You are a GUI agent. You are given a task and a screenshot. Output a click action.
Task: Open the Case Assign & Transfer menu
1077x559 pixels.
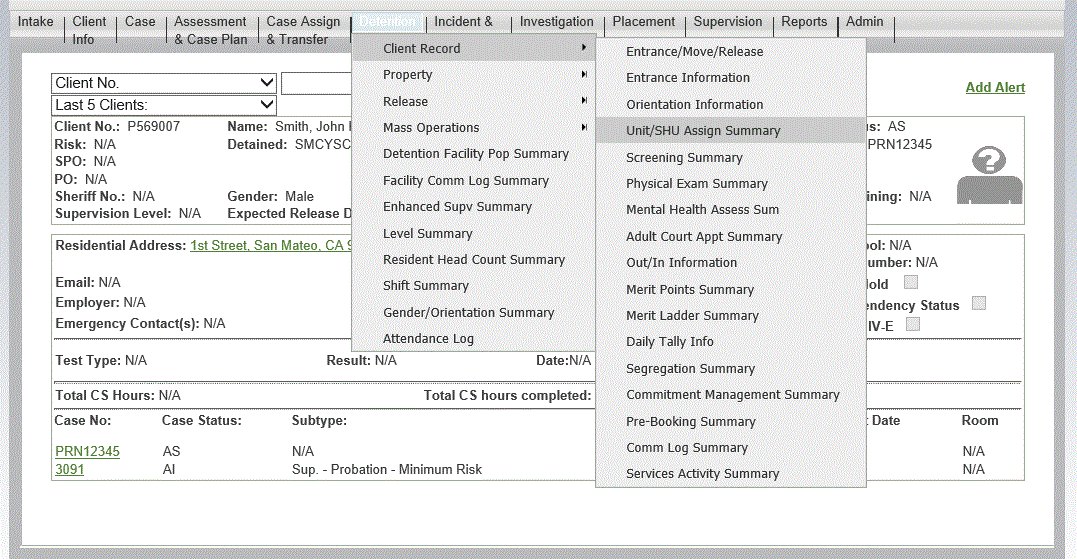point(303,30)
